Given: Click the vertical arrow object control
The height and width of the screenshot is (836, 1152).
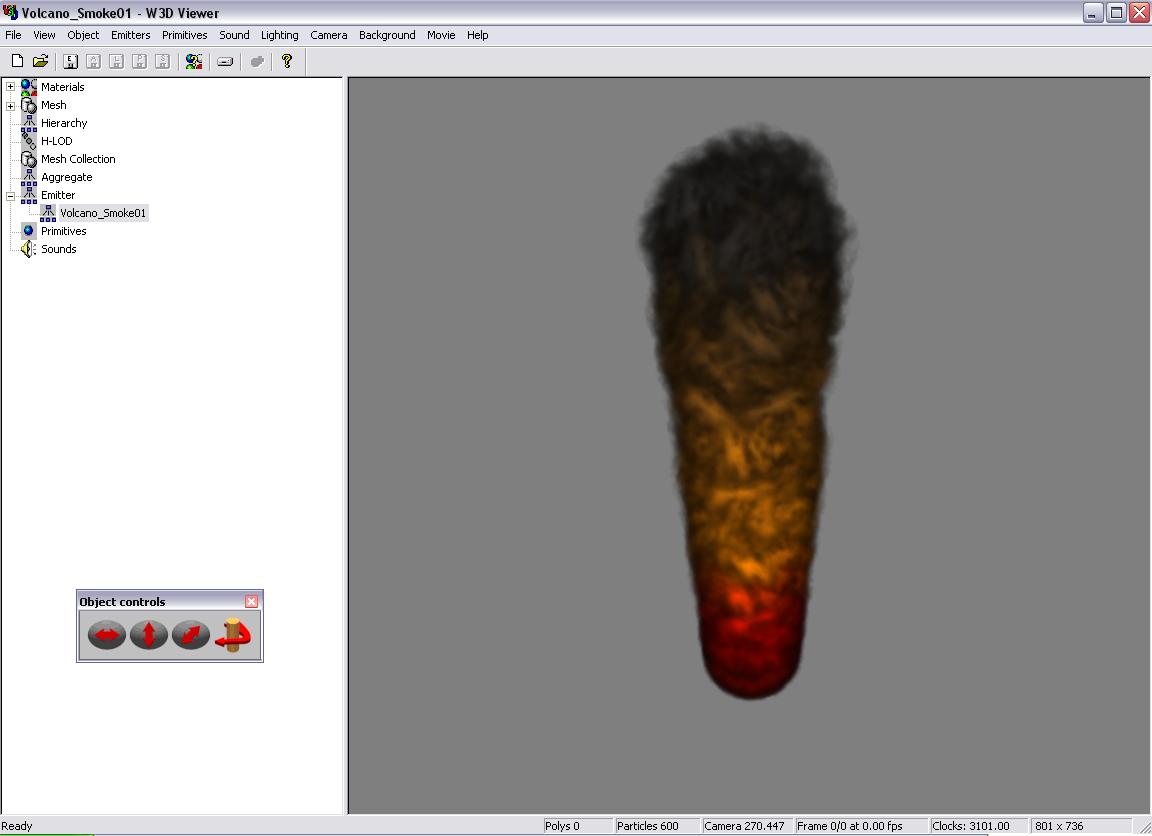Looking at the screenshot, I should (x=148, y=634).
